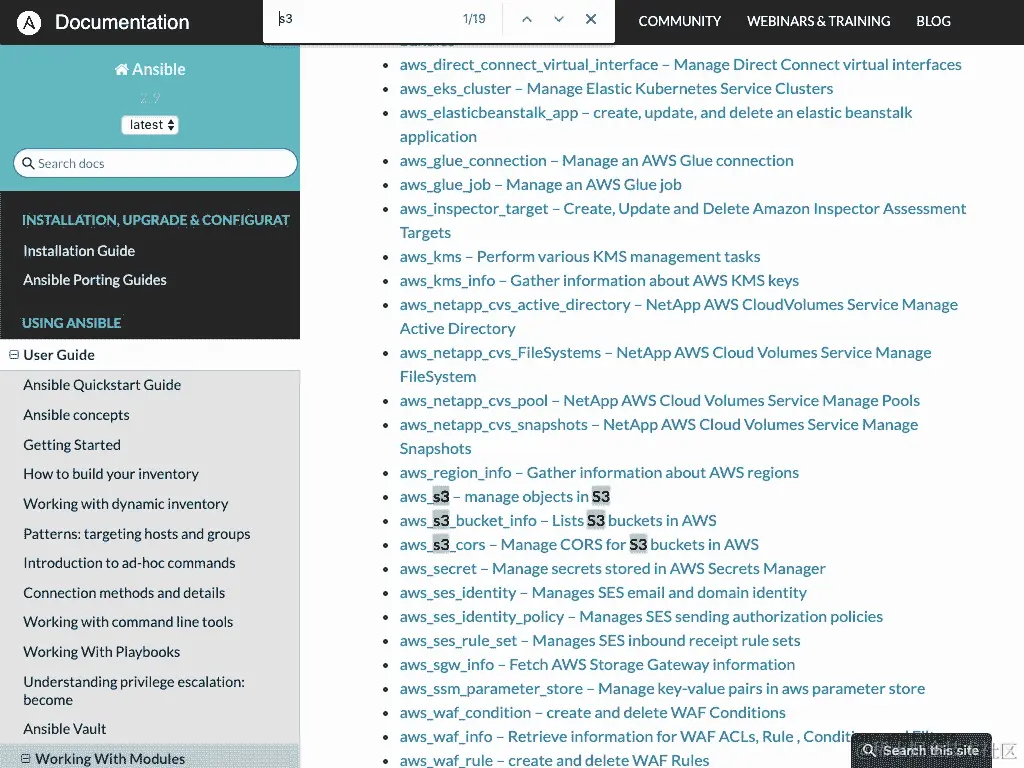Image resolution: width=1024 pixels, height=768 pixels.
Task: Open aws_sgw_info module link
Action: [598, 665]
